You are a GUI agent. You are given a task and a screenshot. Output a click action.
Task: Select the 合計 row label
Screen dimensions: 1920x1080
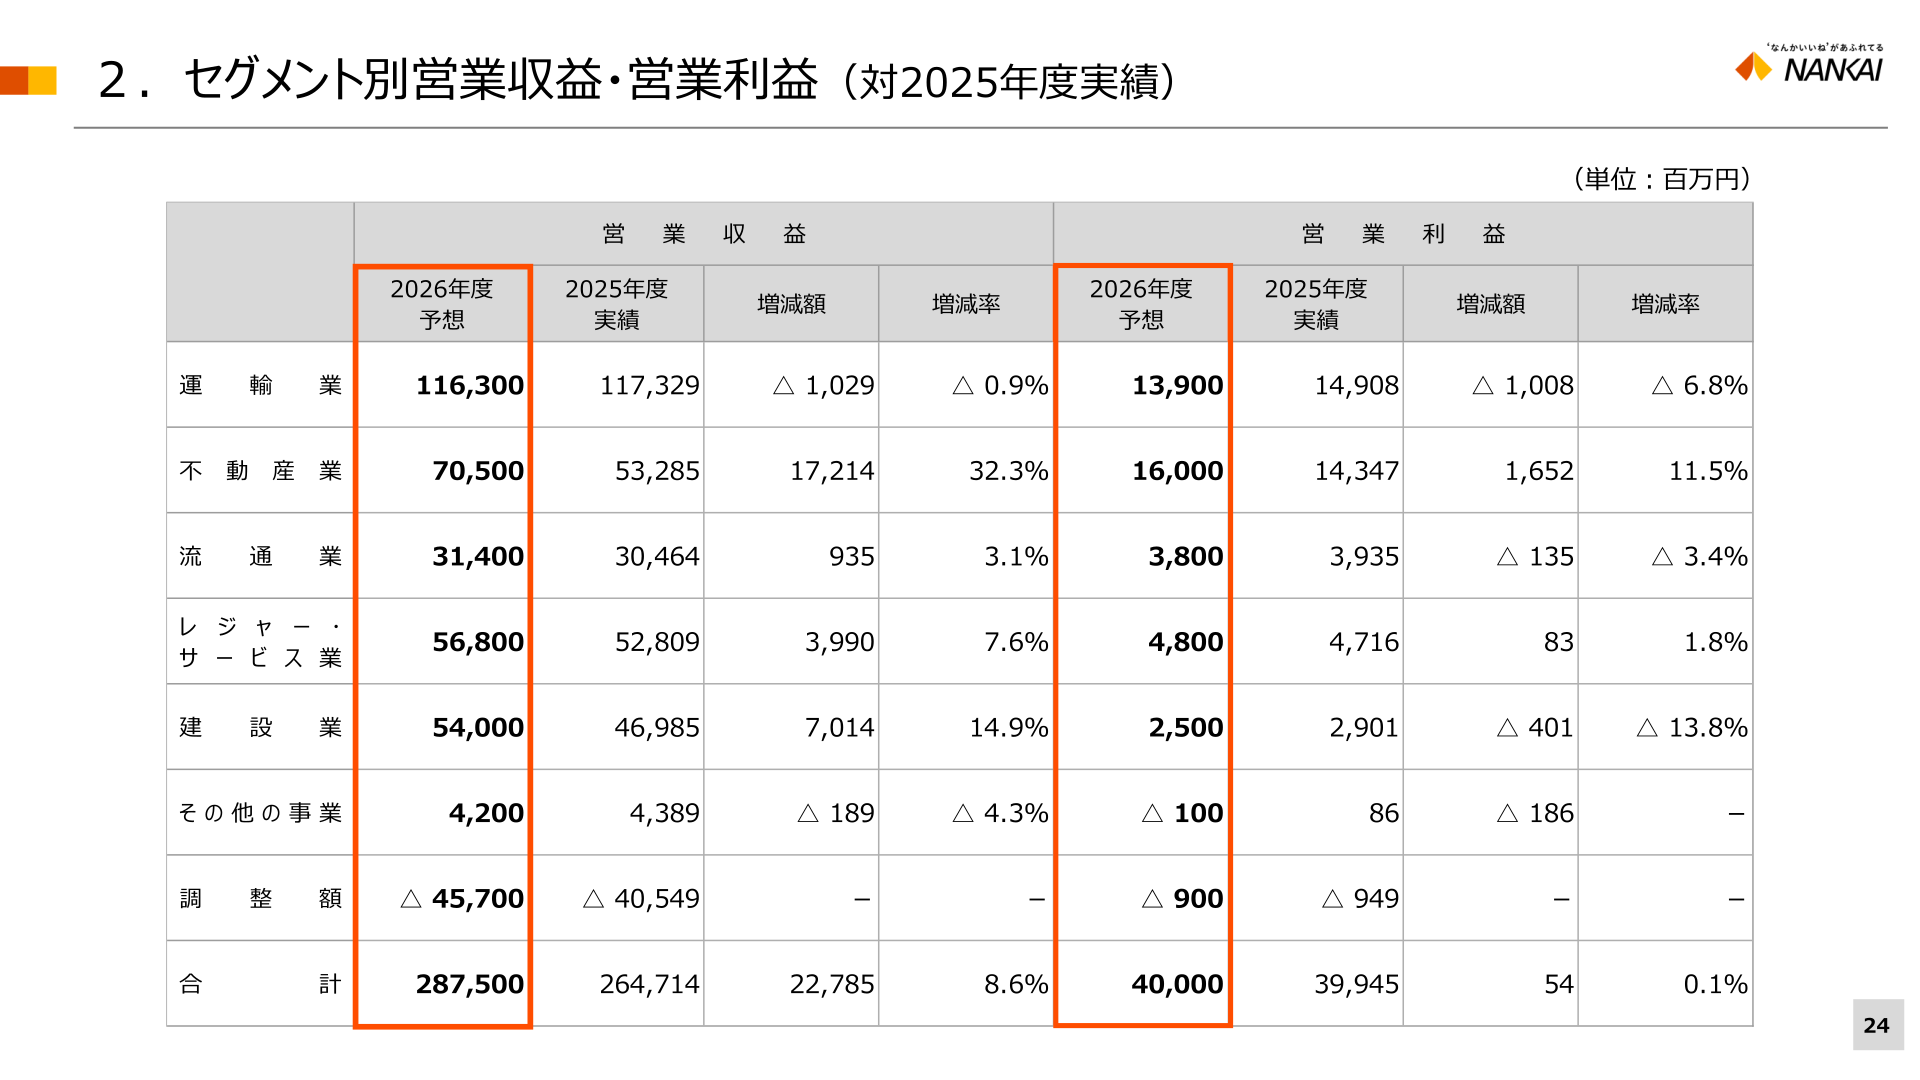coord(260,984)
